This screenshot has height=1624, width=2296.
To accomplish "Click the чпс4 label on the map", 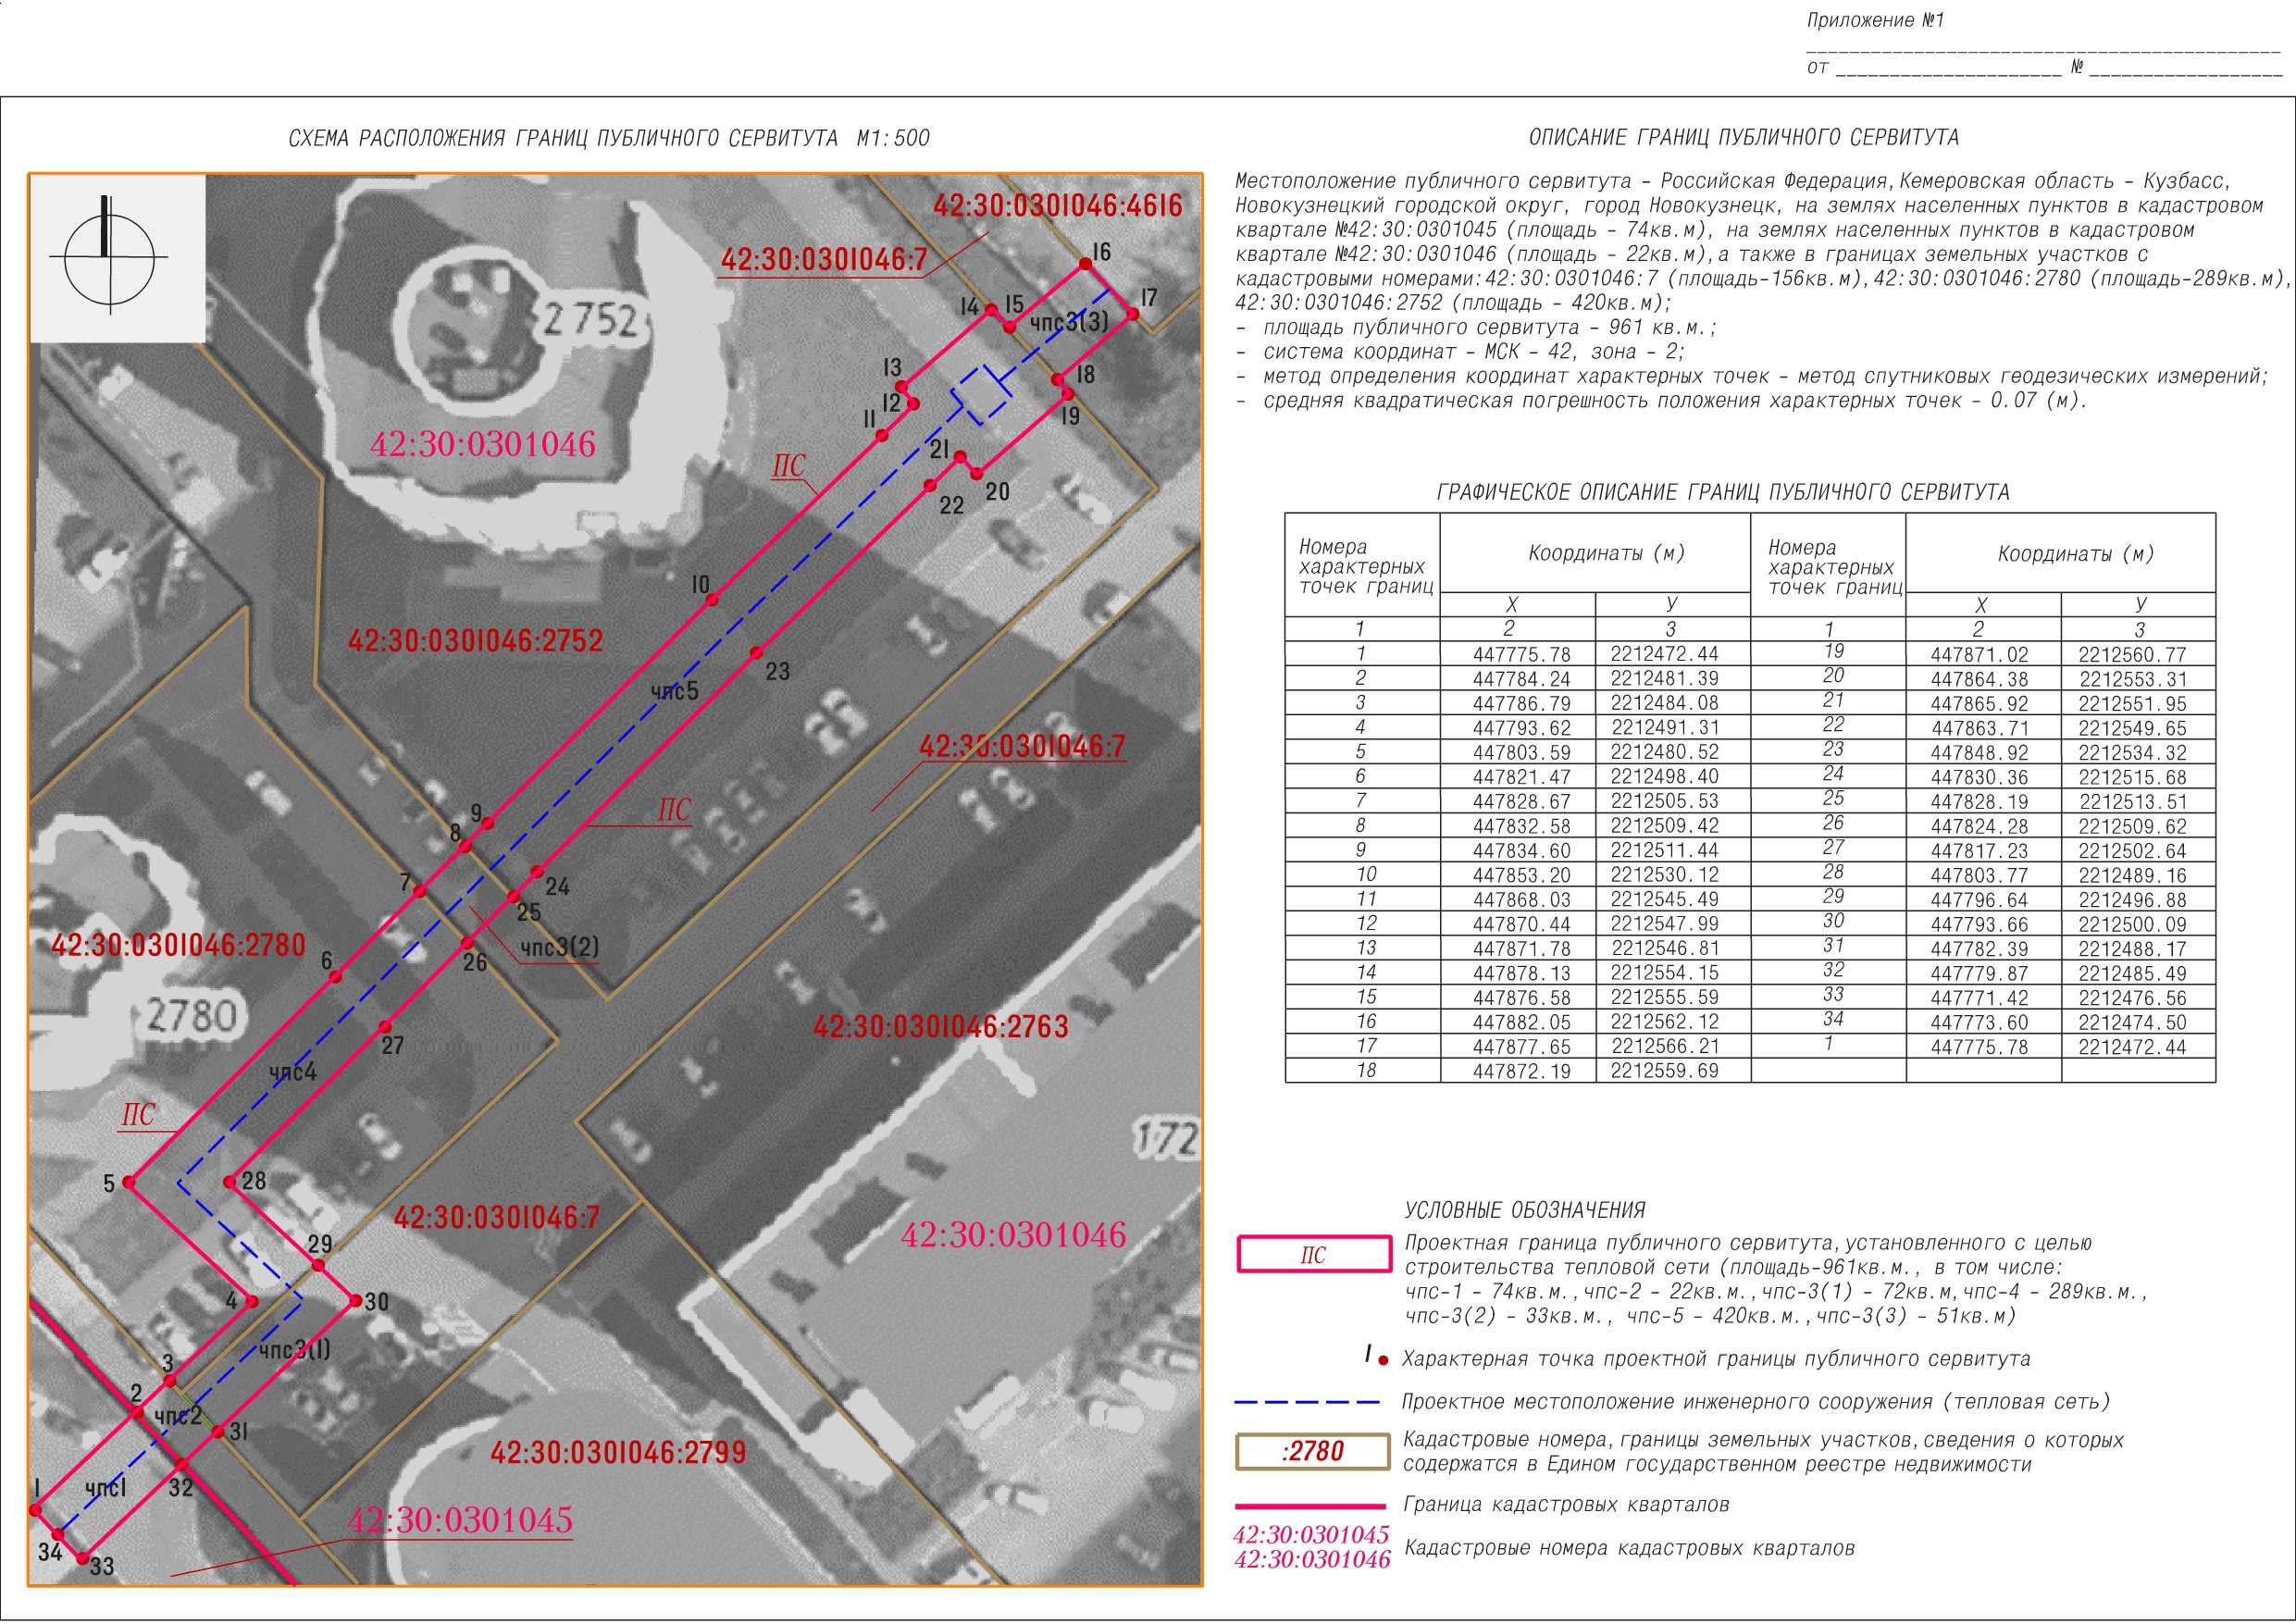I will point(292,1072).
